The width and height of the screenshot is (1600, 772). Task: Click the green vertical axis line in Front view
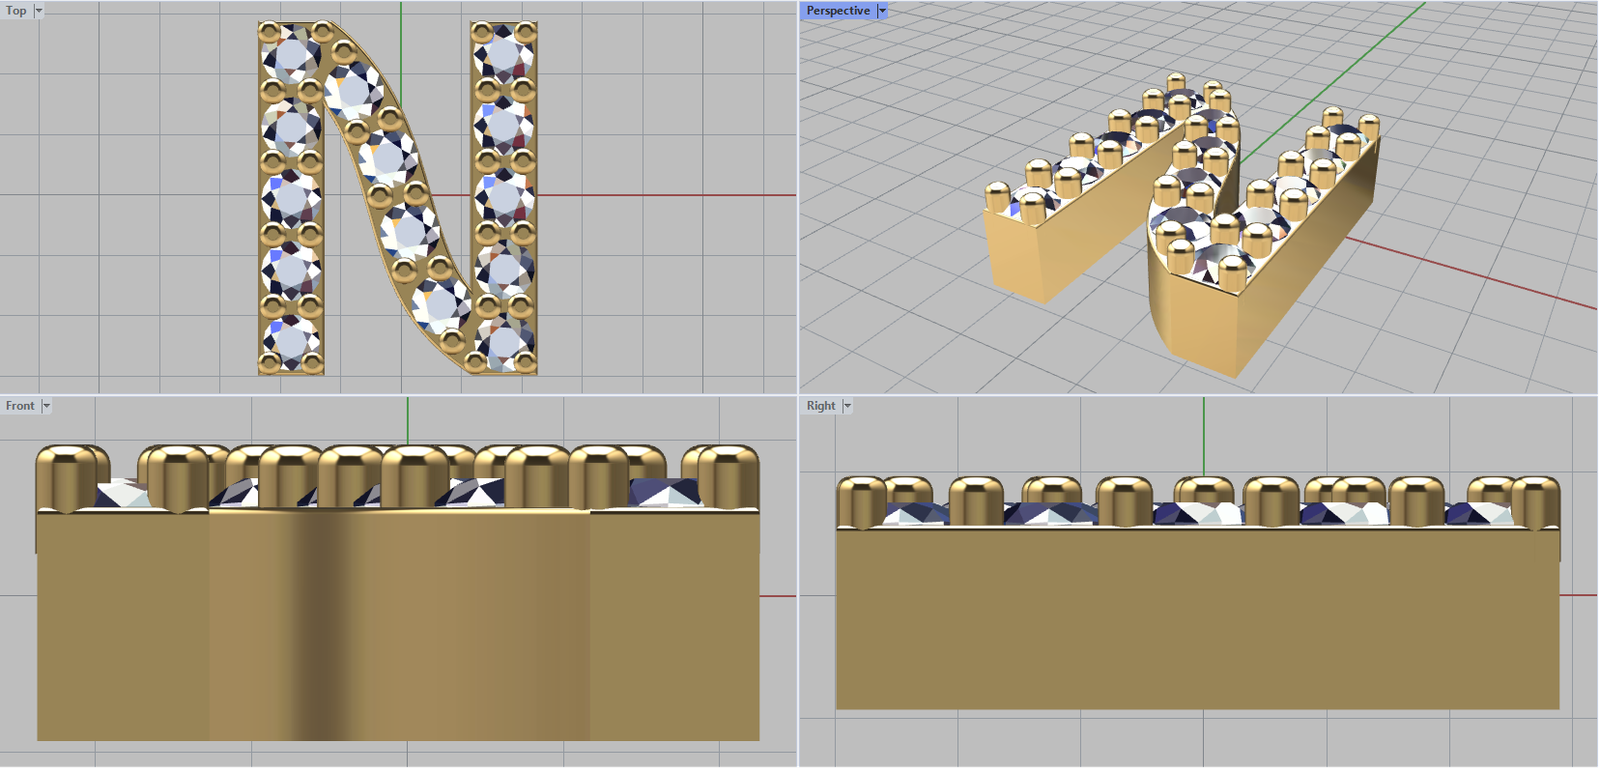coord(407,420)
